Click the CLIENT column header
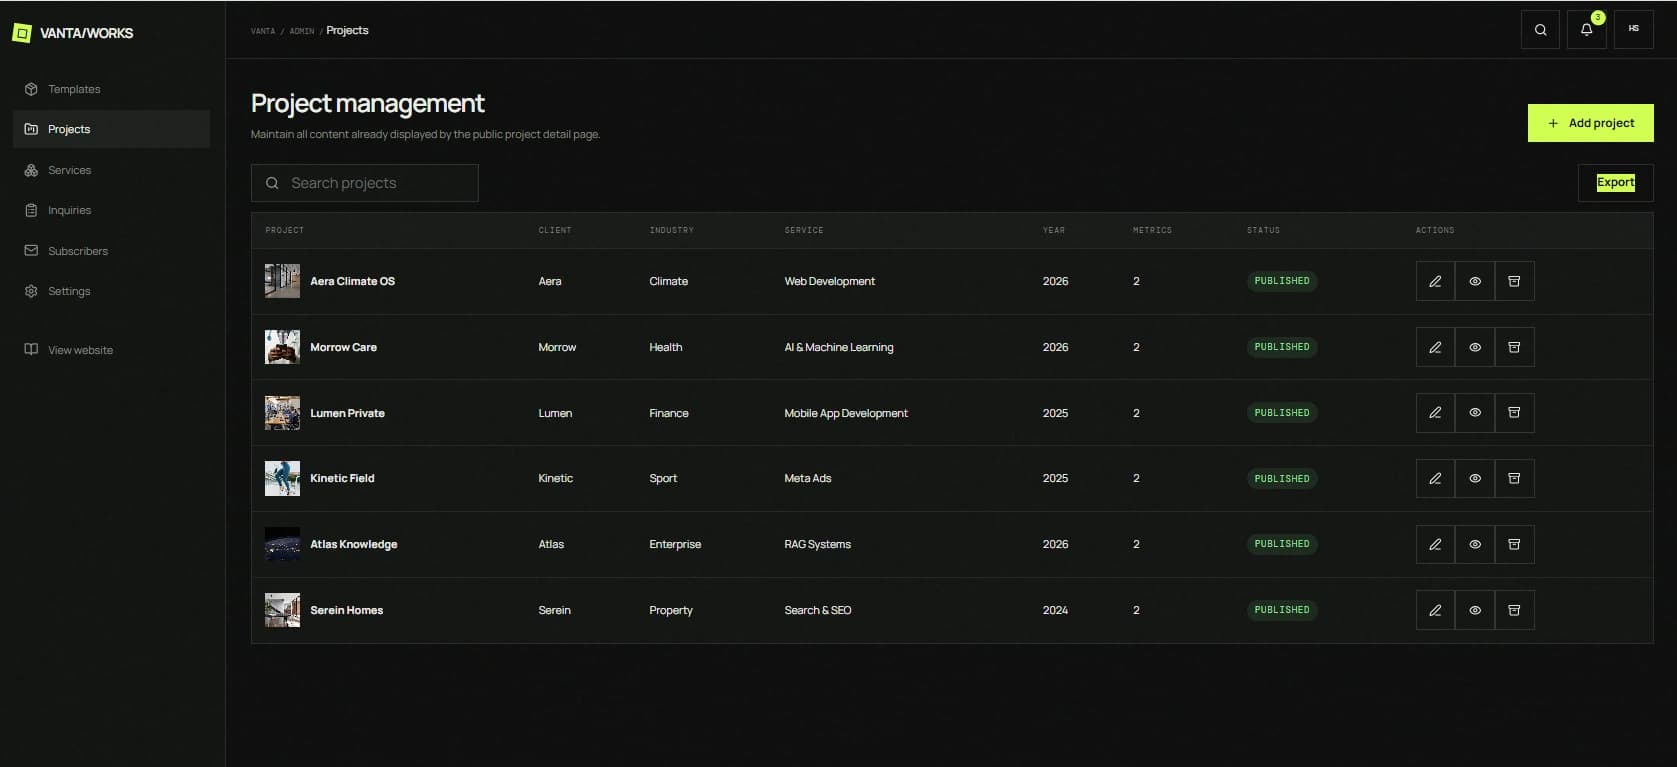1677x767 pixels. (x=555, y=230)
